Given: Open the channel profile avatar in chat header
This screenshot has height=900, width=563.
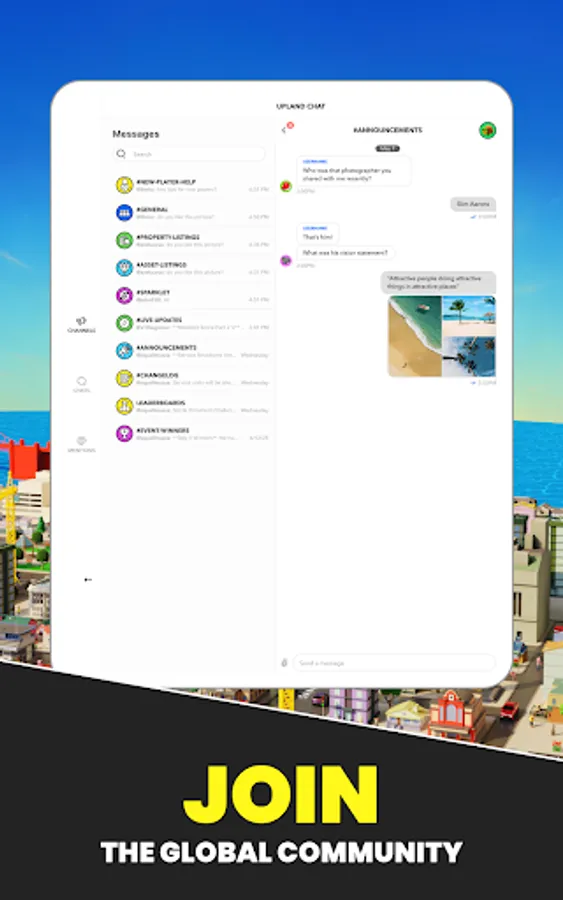Looking at the screenshot, I should (487, 130).
